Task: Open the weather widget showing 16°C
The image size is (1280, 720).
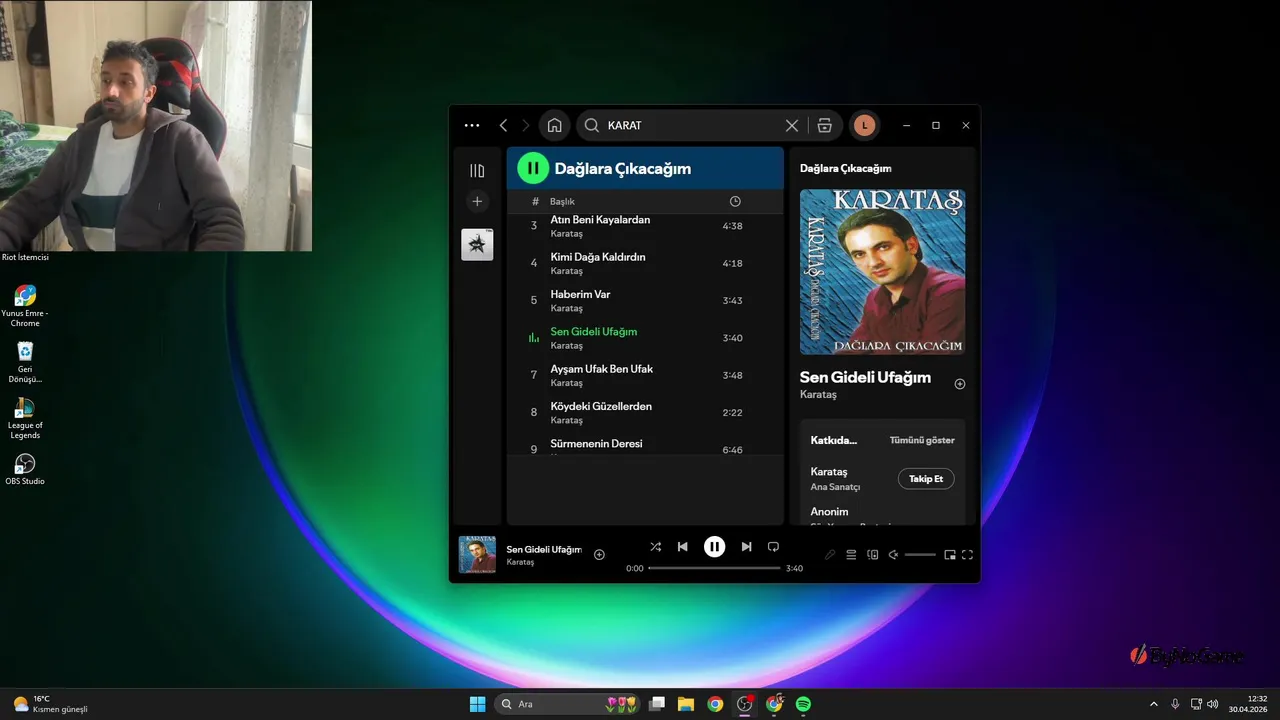Action: pos(50,704)
